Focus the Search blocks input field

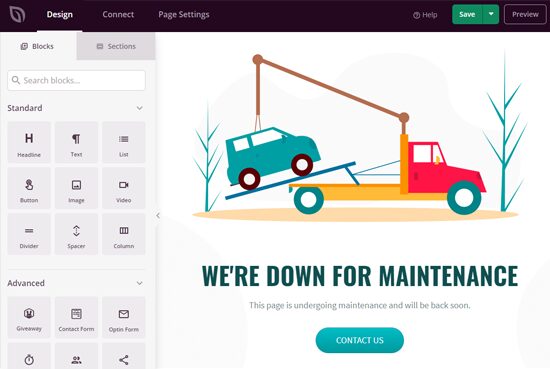[x=76, y=80]
